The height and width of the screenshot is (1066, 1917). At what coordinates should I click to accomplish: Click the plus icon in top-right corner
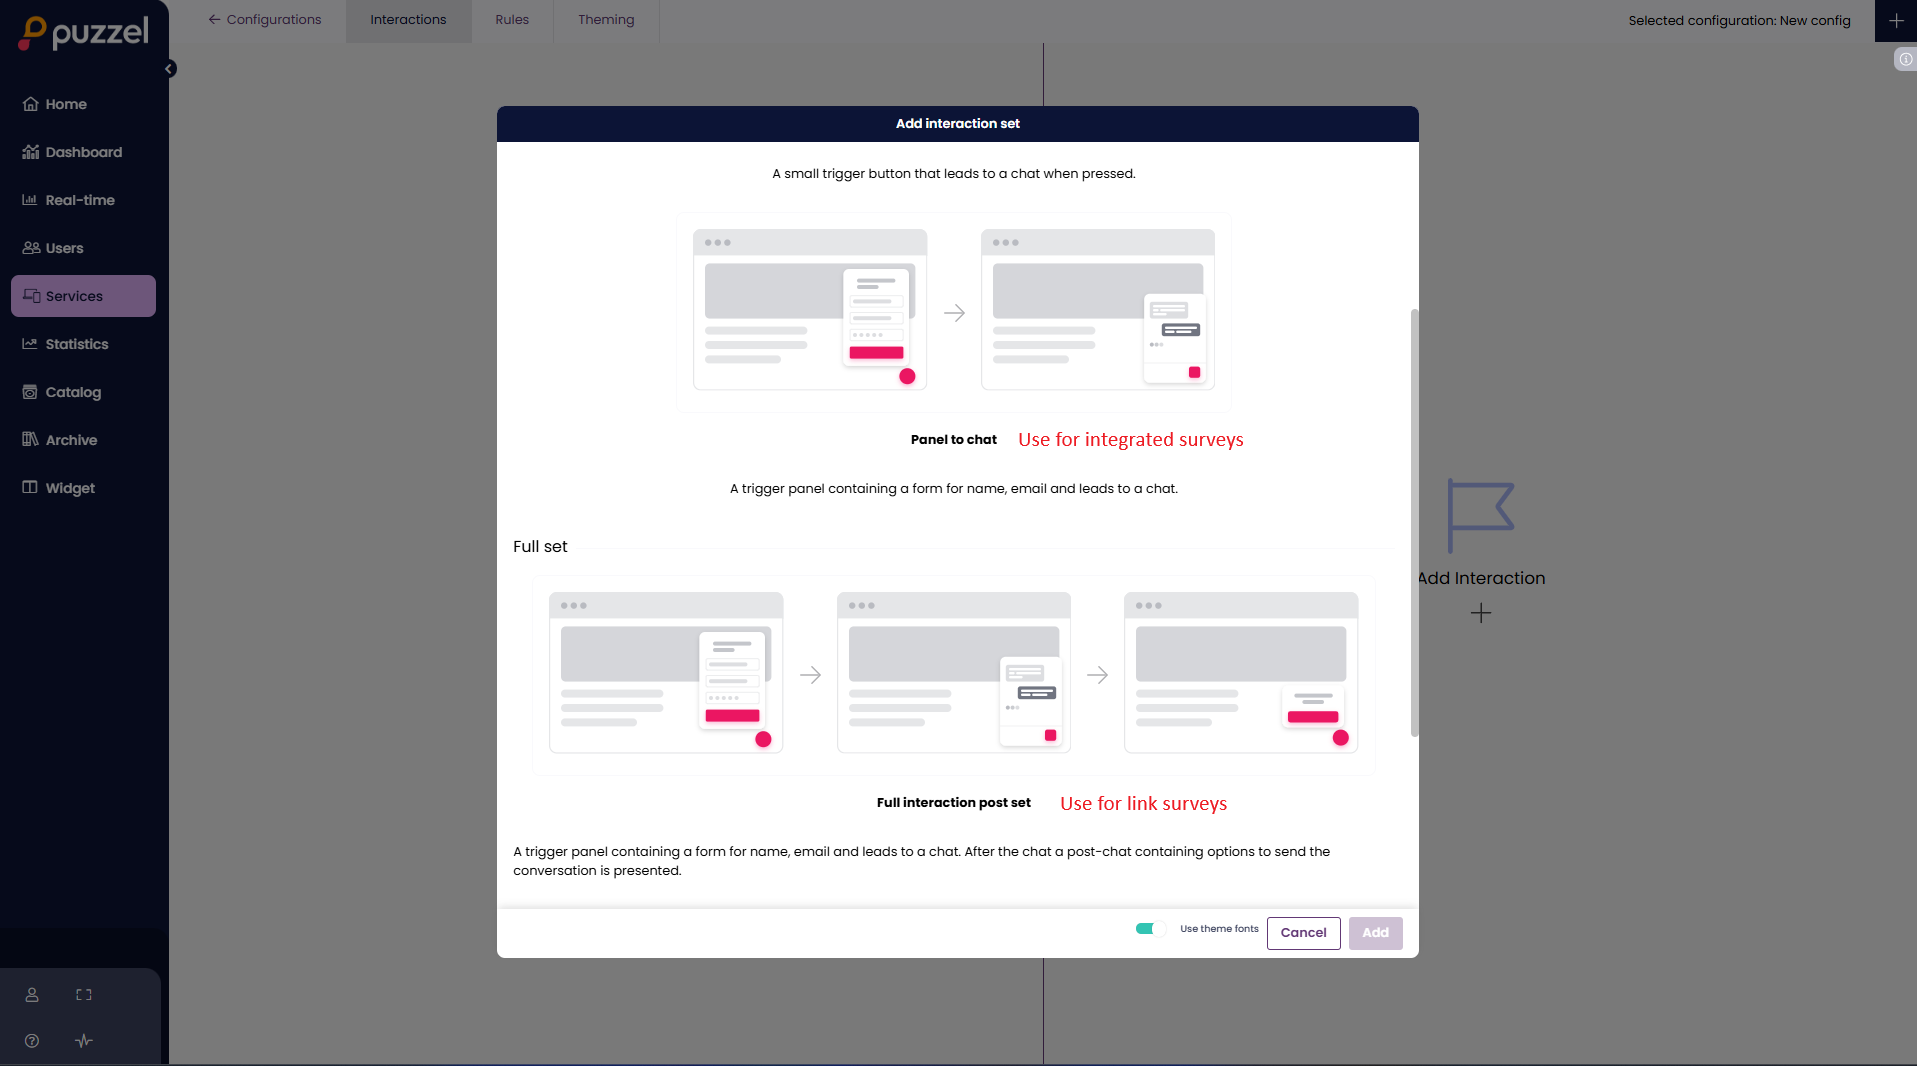click(1896, 21)
